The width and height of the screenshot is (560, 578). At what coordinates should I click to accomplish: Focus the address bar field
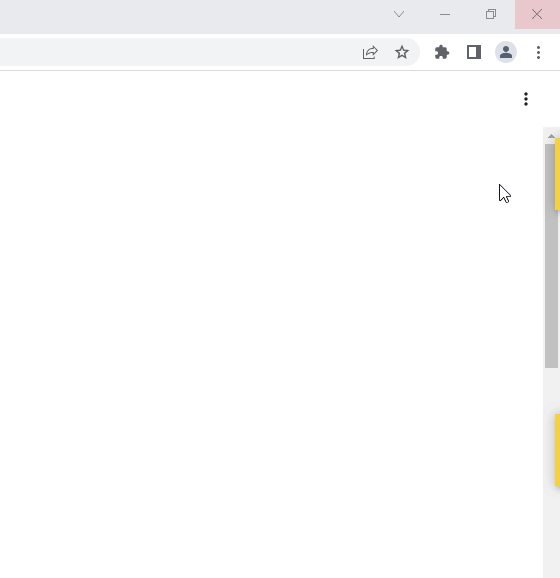[177, 52]
